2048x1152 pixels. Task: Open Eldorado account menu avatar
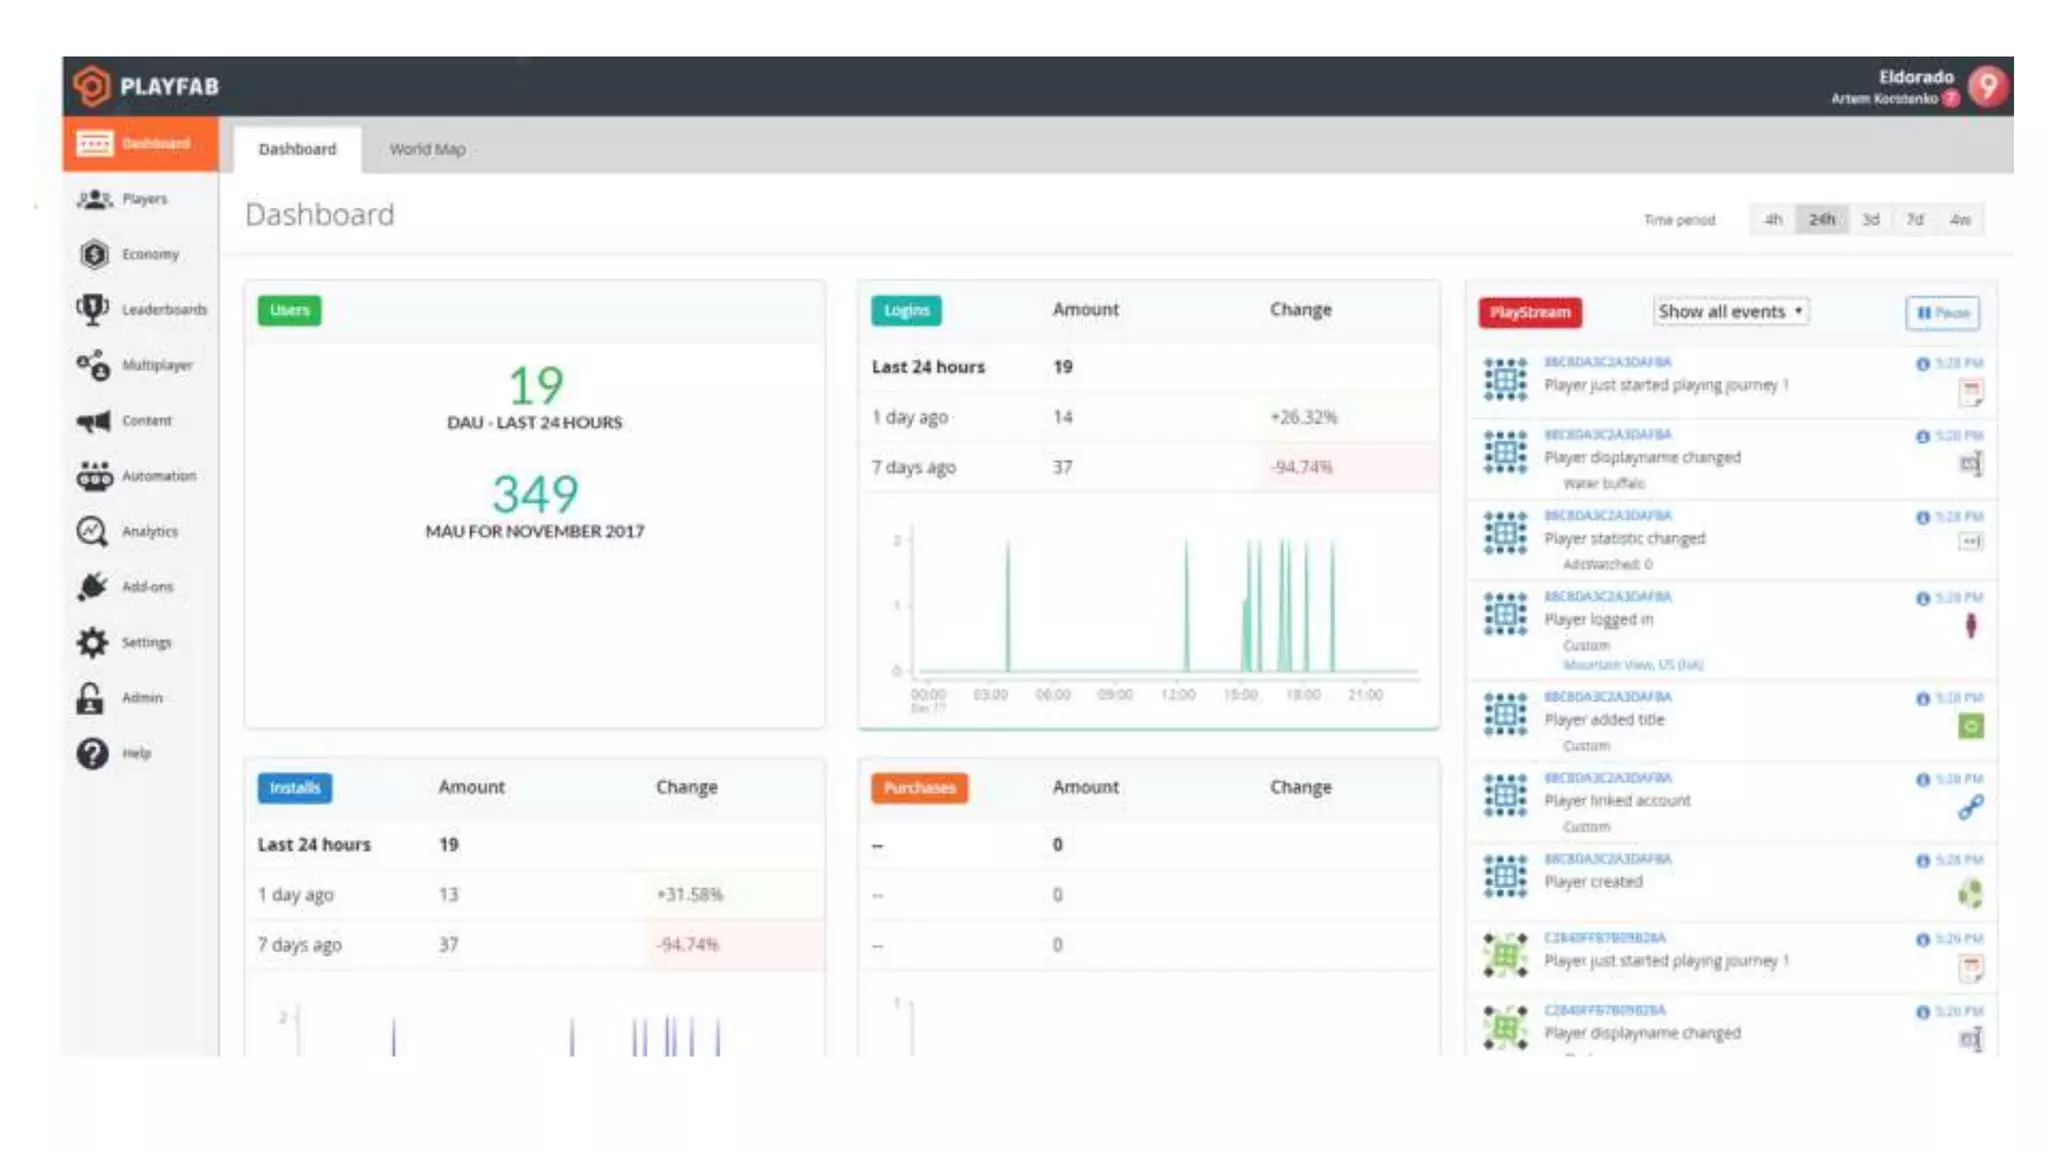tap(1987, 86)
